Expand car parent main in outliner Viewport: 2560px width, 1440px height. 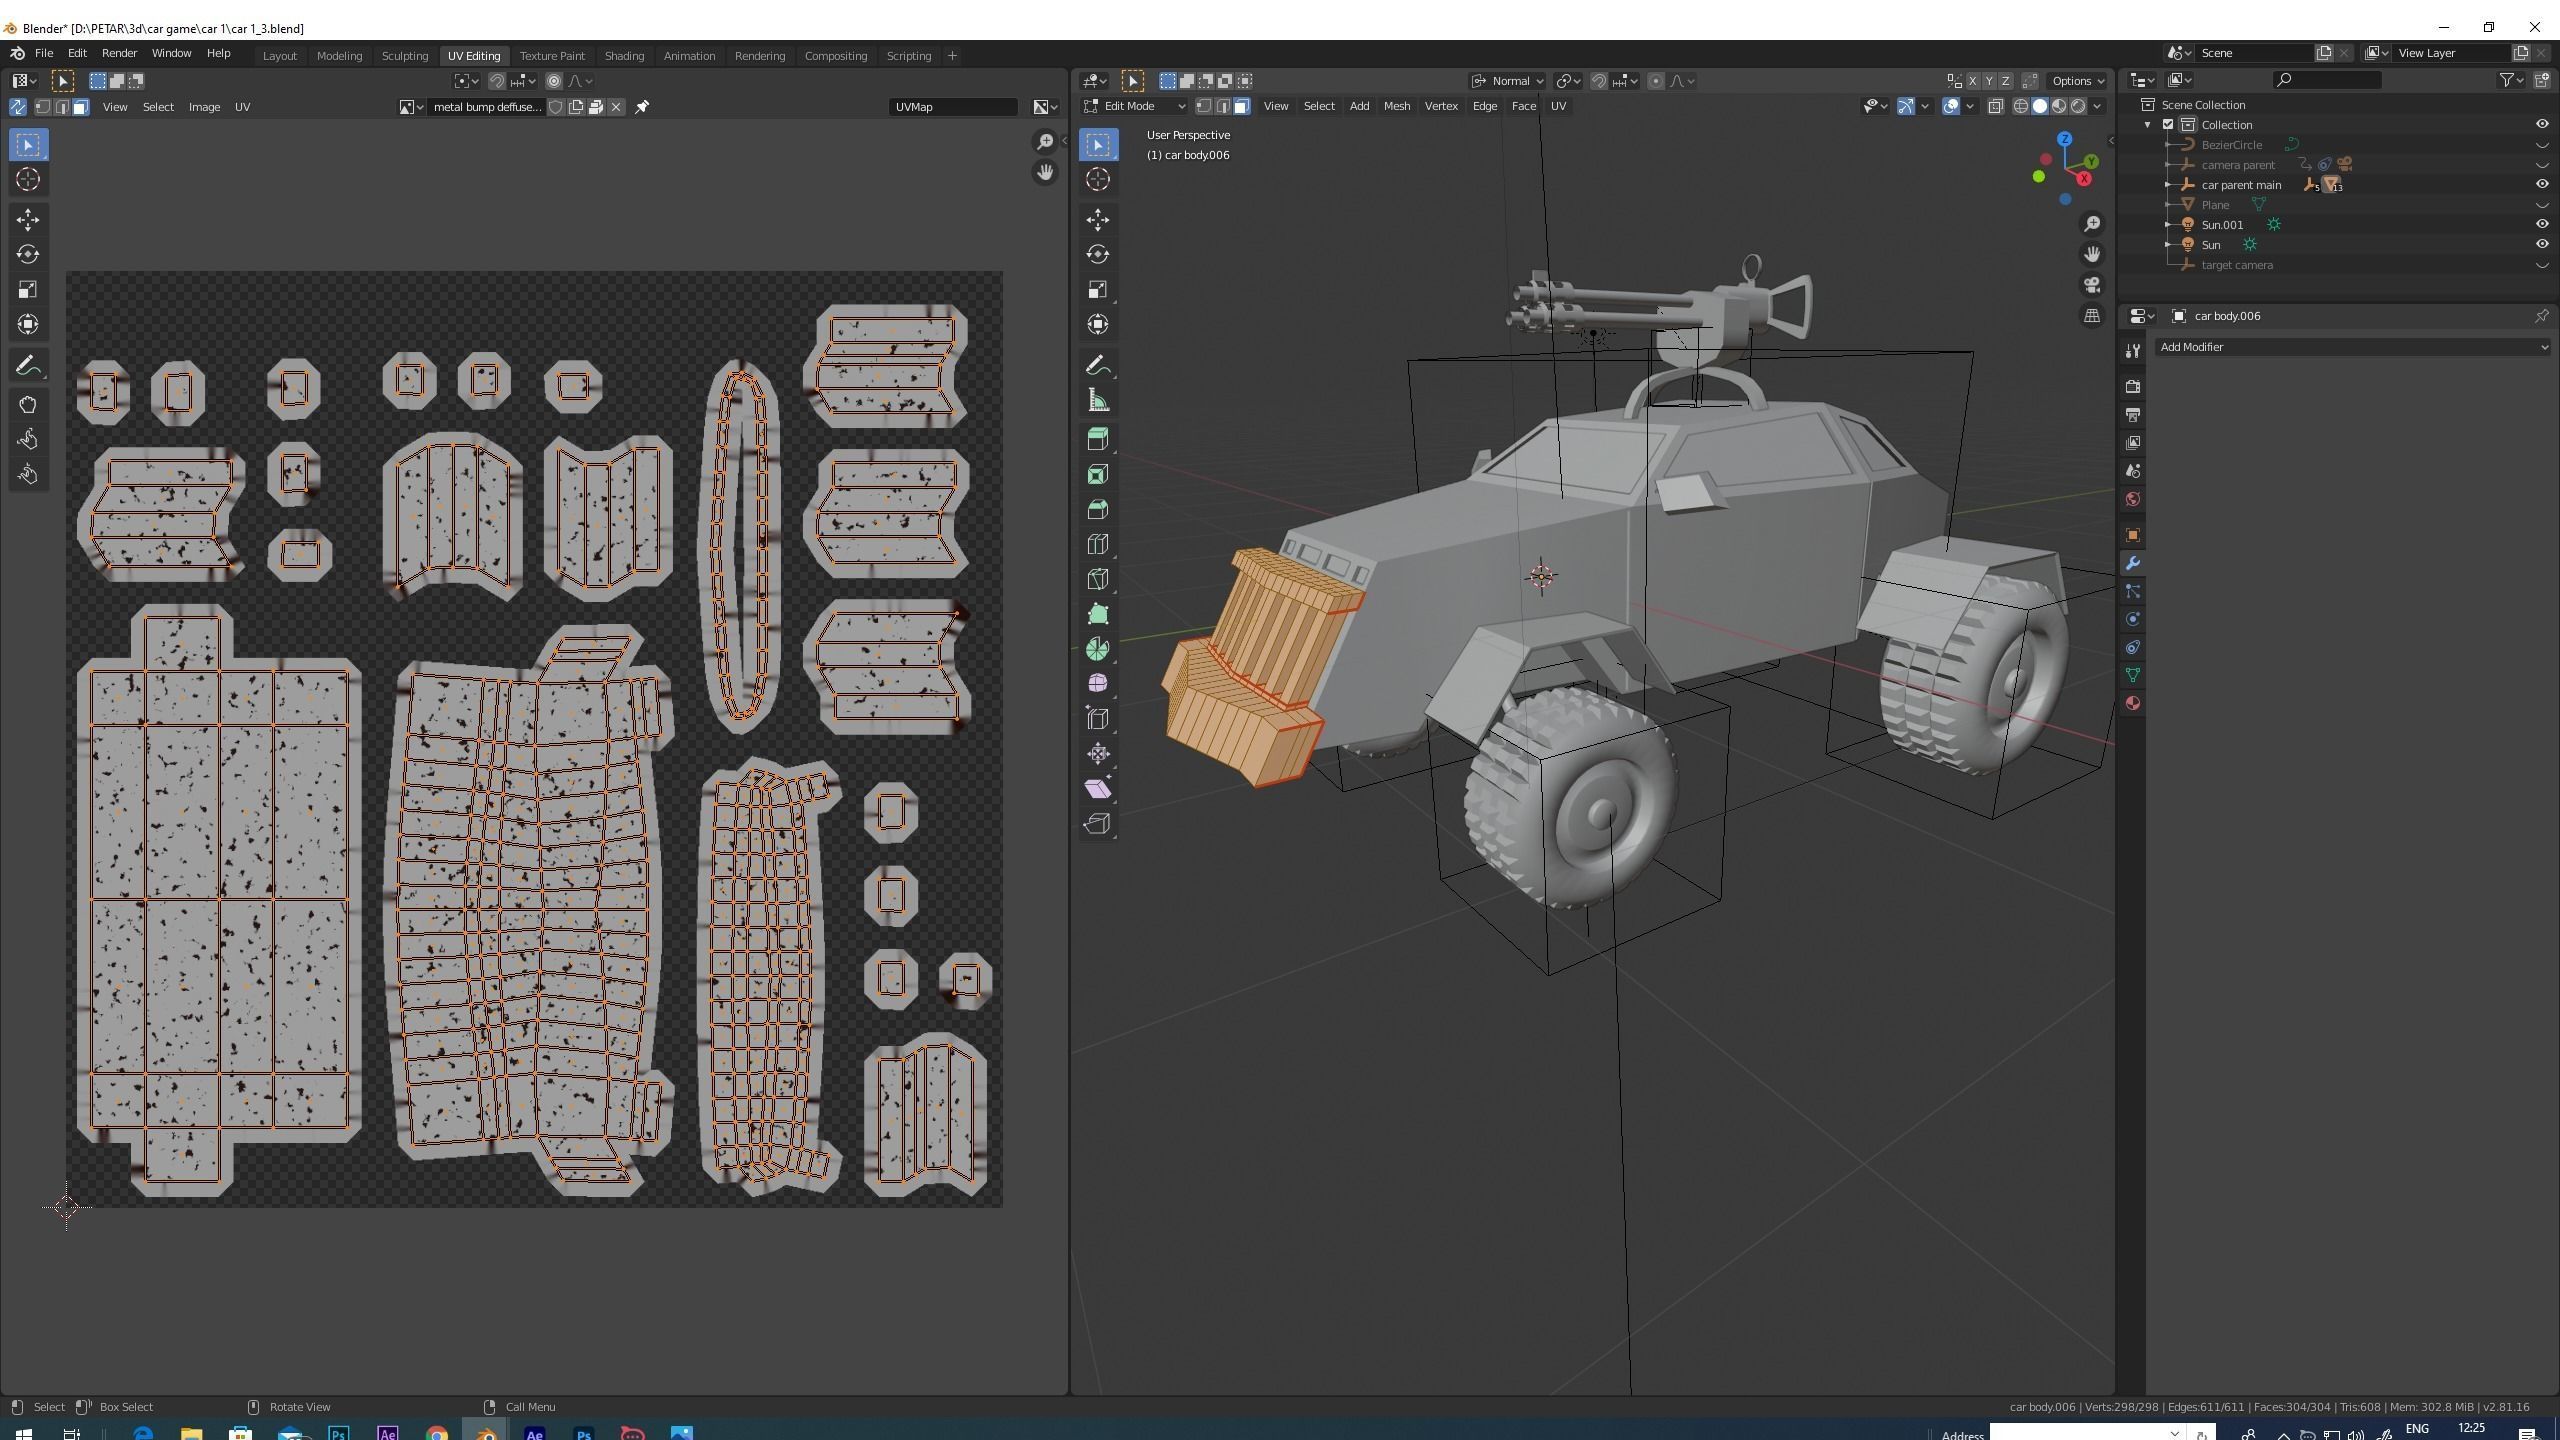[x=2168, y=184]
